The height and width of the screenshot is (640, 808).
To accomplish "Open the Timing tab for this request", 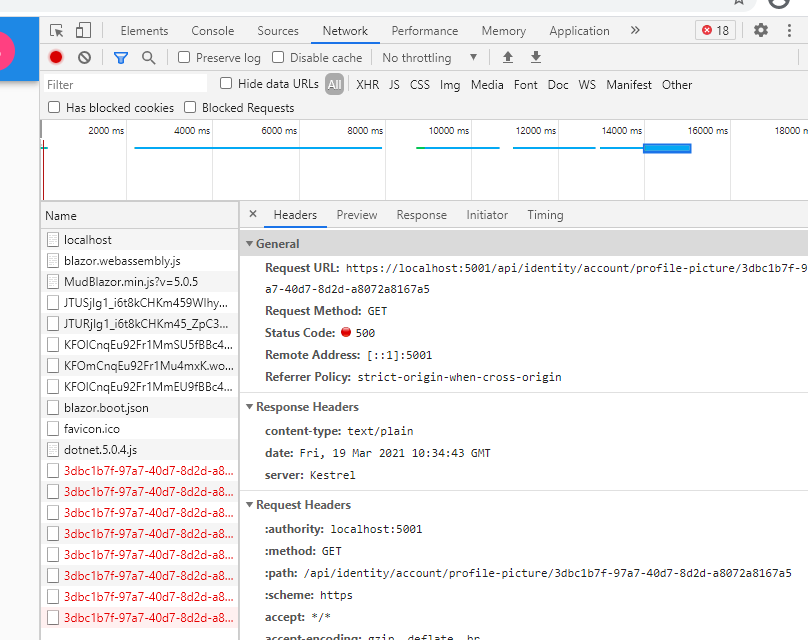I will 545,214.
